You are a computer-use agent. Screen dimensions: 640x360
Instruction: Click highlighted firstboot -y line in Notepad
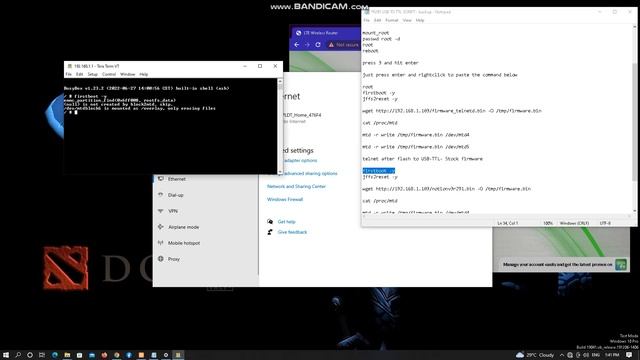pos(379,171)
